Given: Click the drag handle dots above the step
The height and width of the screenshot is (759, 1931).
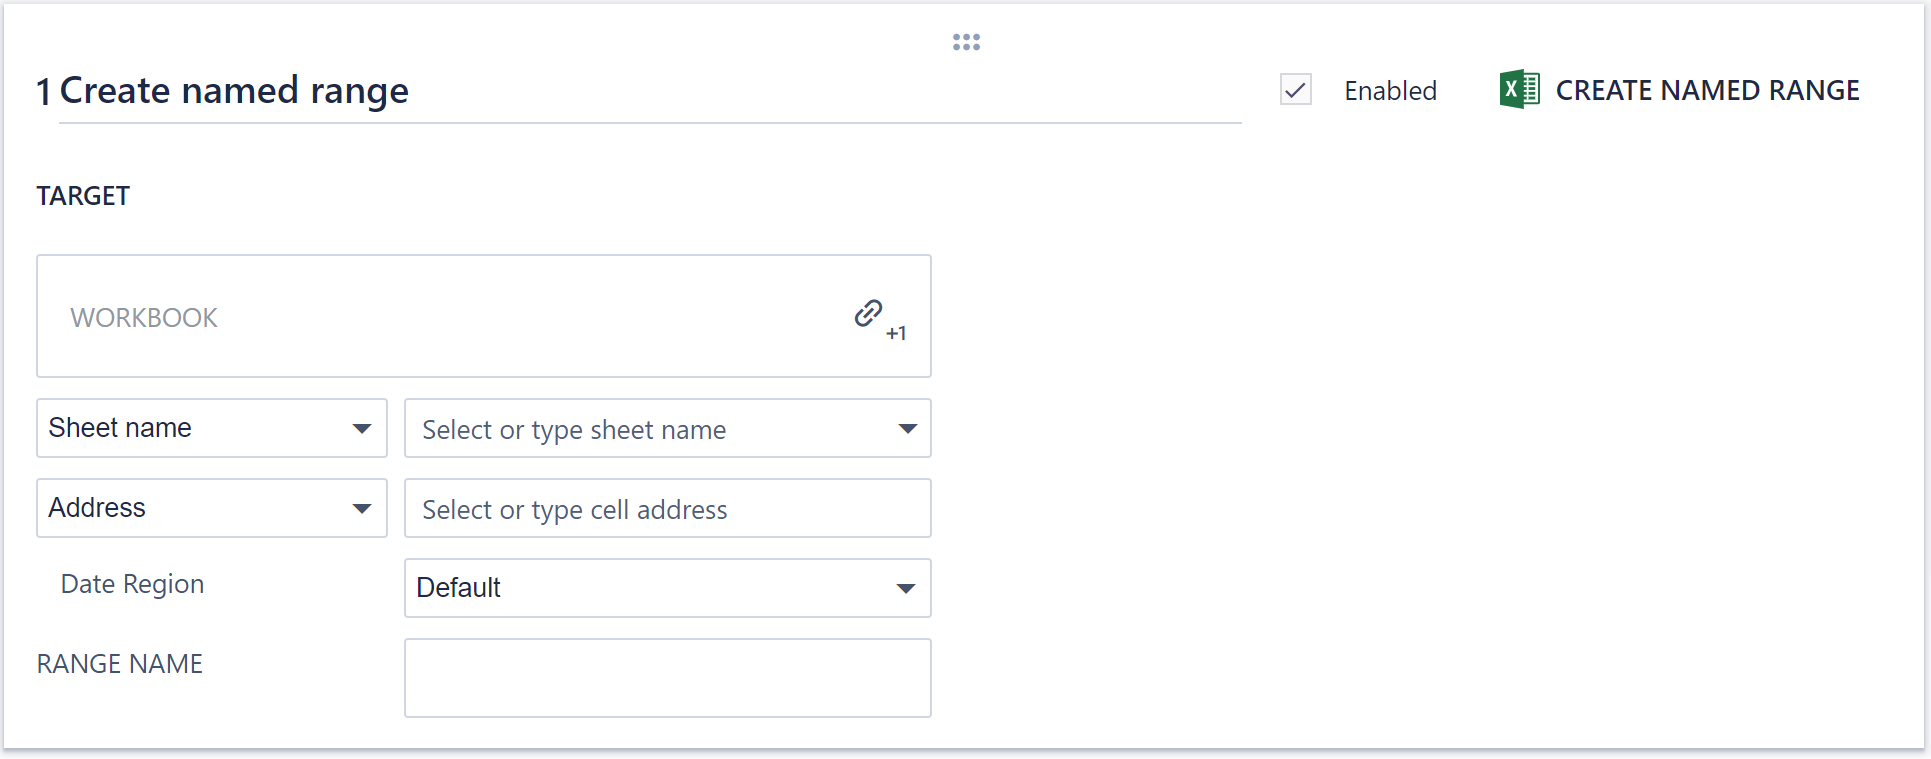Looking at the screenshot, I should point(966,42).
